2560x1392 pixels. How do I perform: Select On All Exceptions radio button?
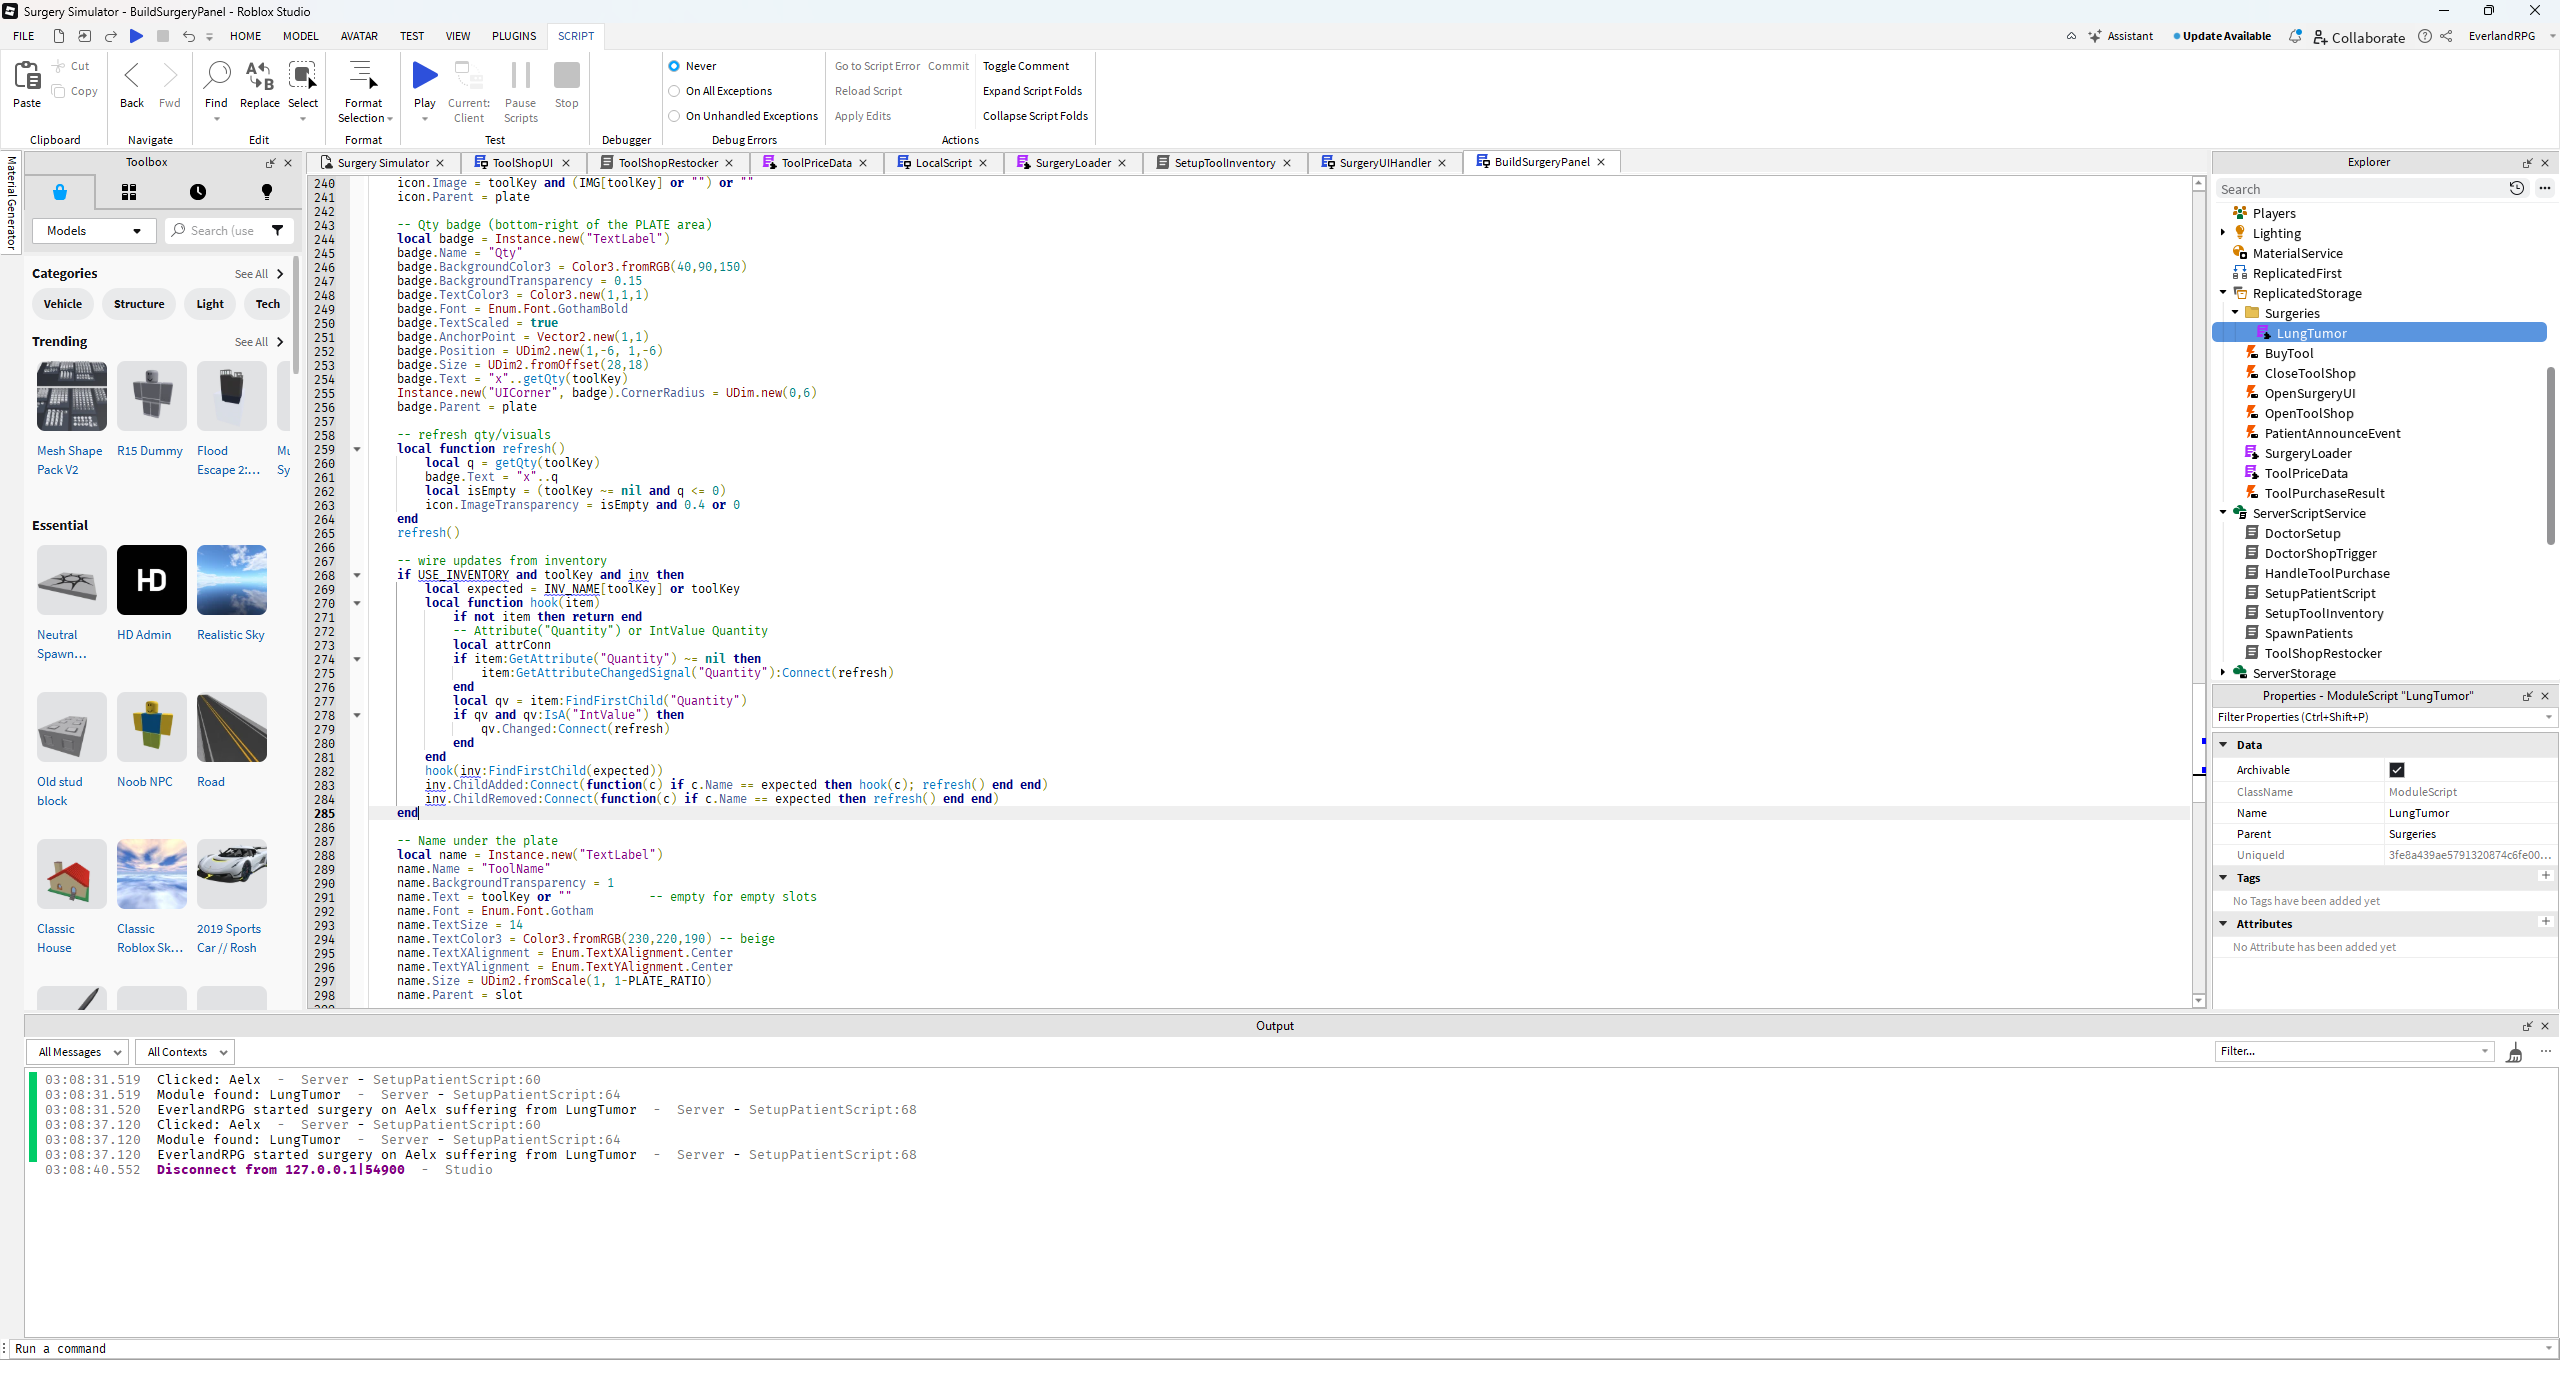(674, 91)
